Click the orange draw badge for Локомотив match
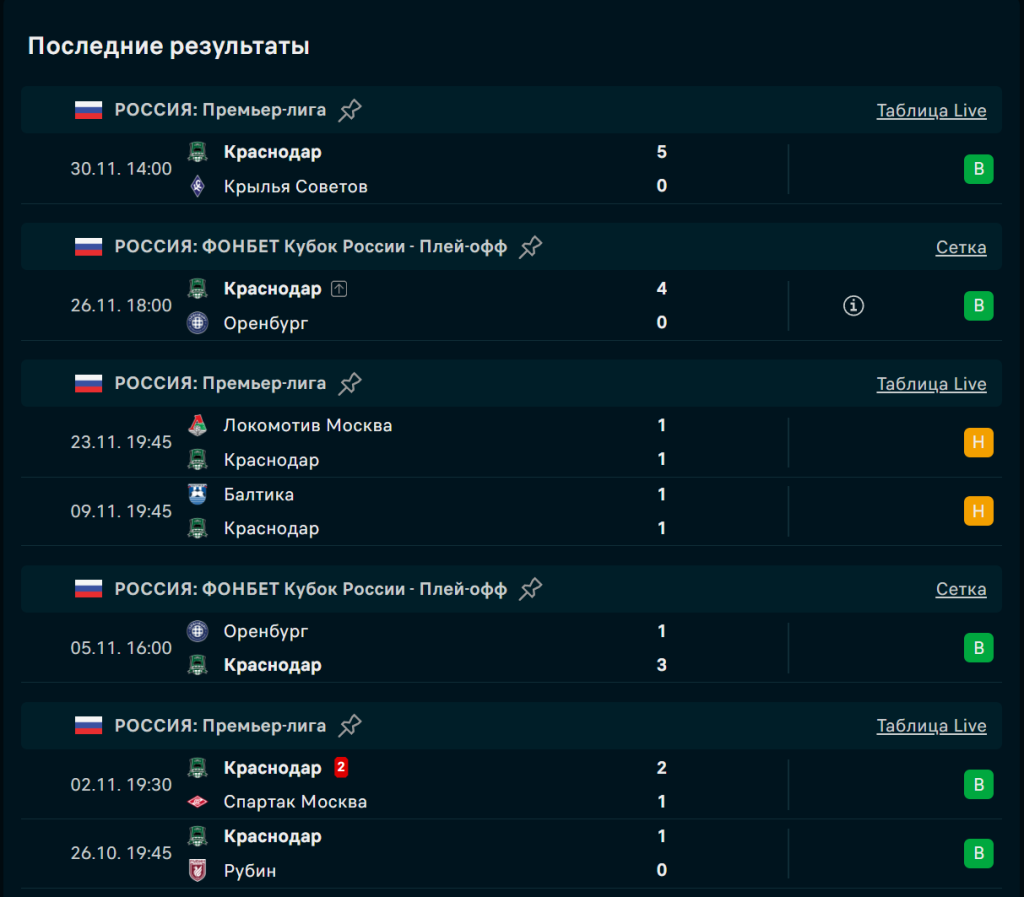 [978, 442]
